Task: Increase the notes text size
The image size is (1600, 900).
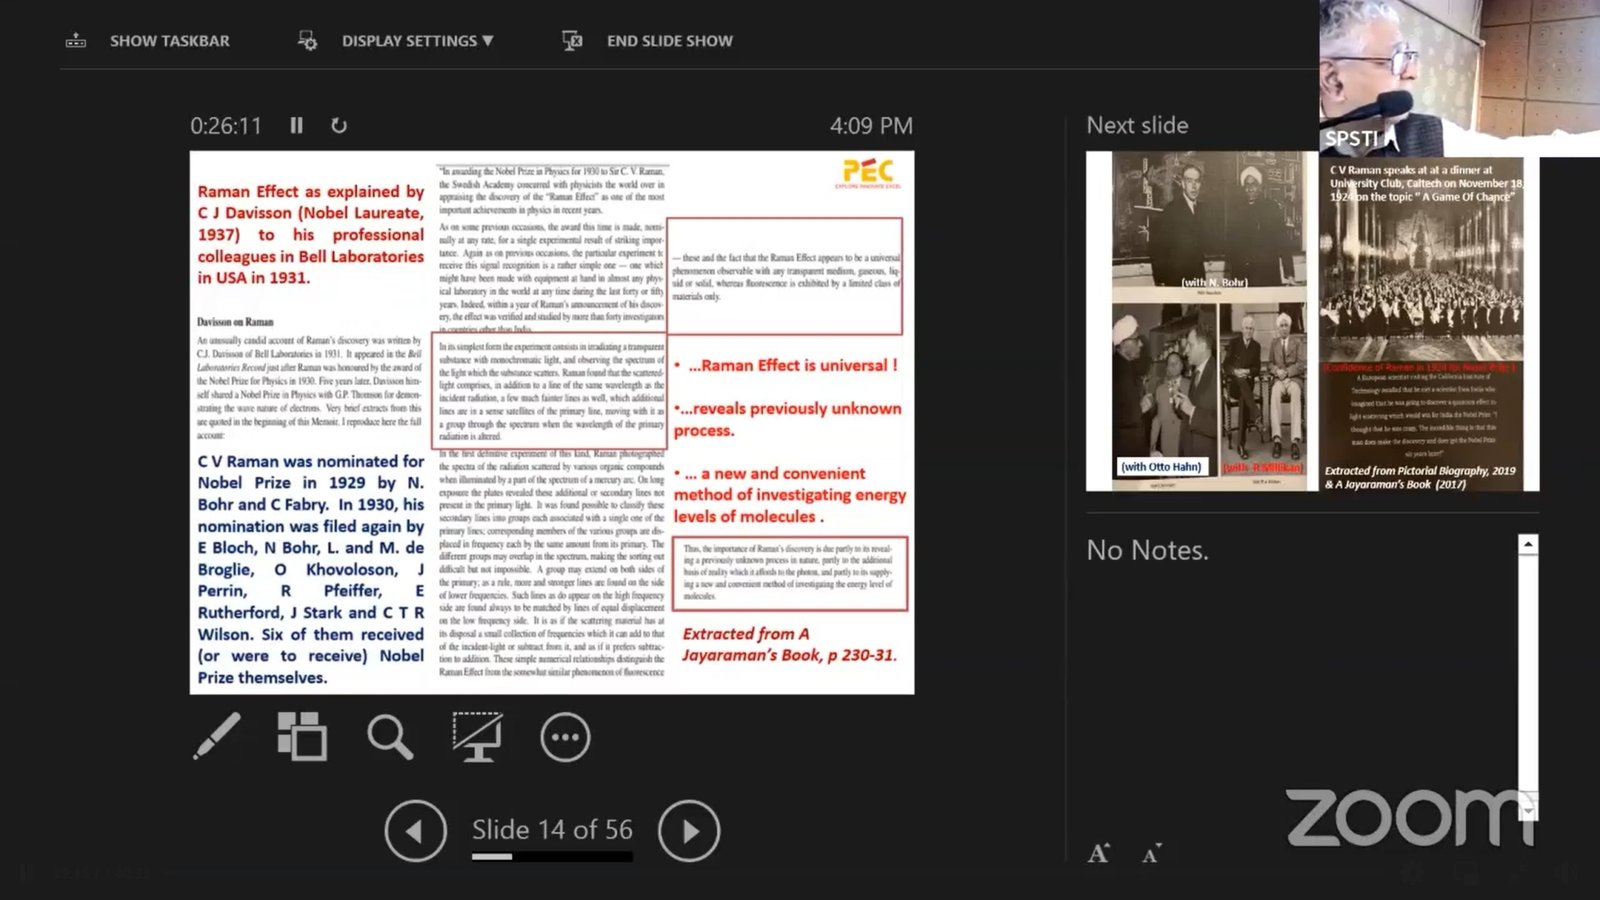Action: [1099, 853]
